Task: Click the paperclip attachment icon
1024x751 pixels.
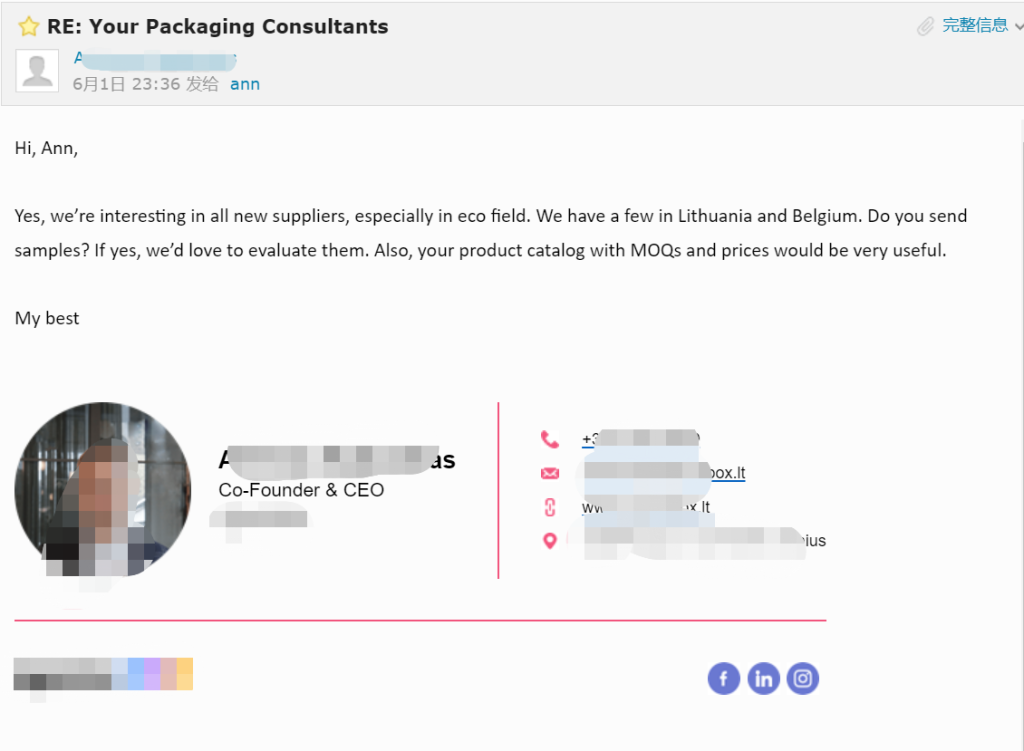Action: (x=925, y=26)
